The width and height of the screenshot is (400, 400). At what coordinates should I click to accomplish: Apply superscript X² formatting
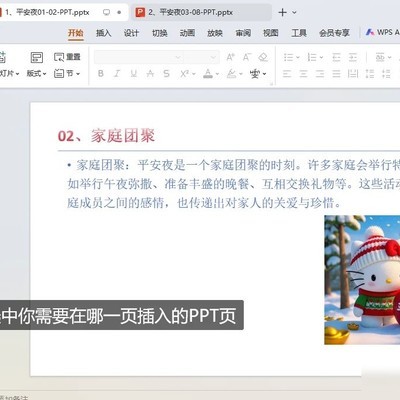[x=184, y=74]
